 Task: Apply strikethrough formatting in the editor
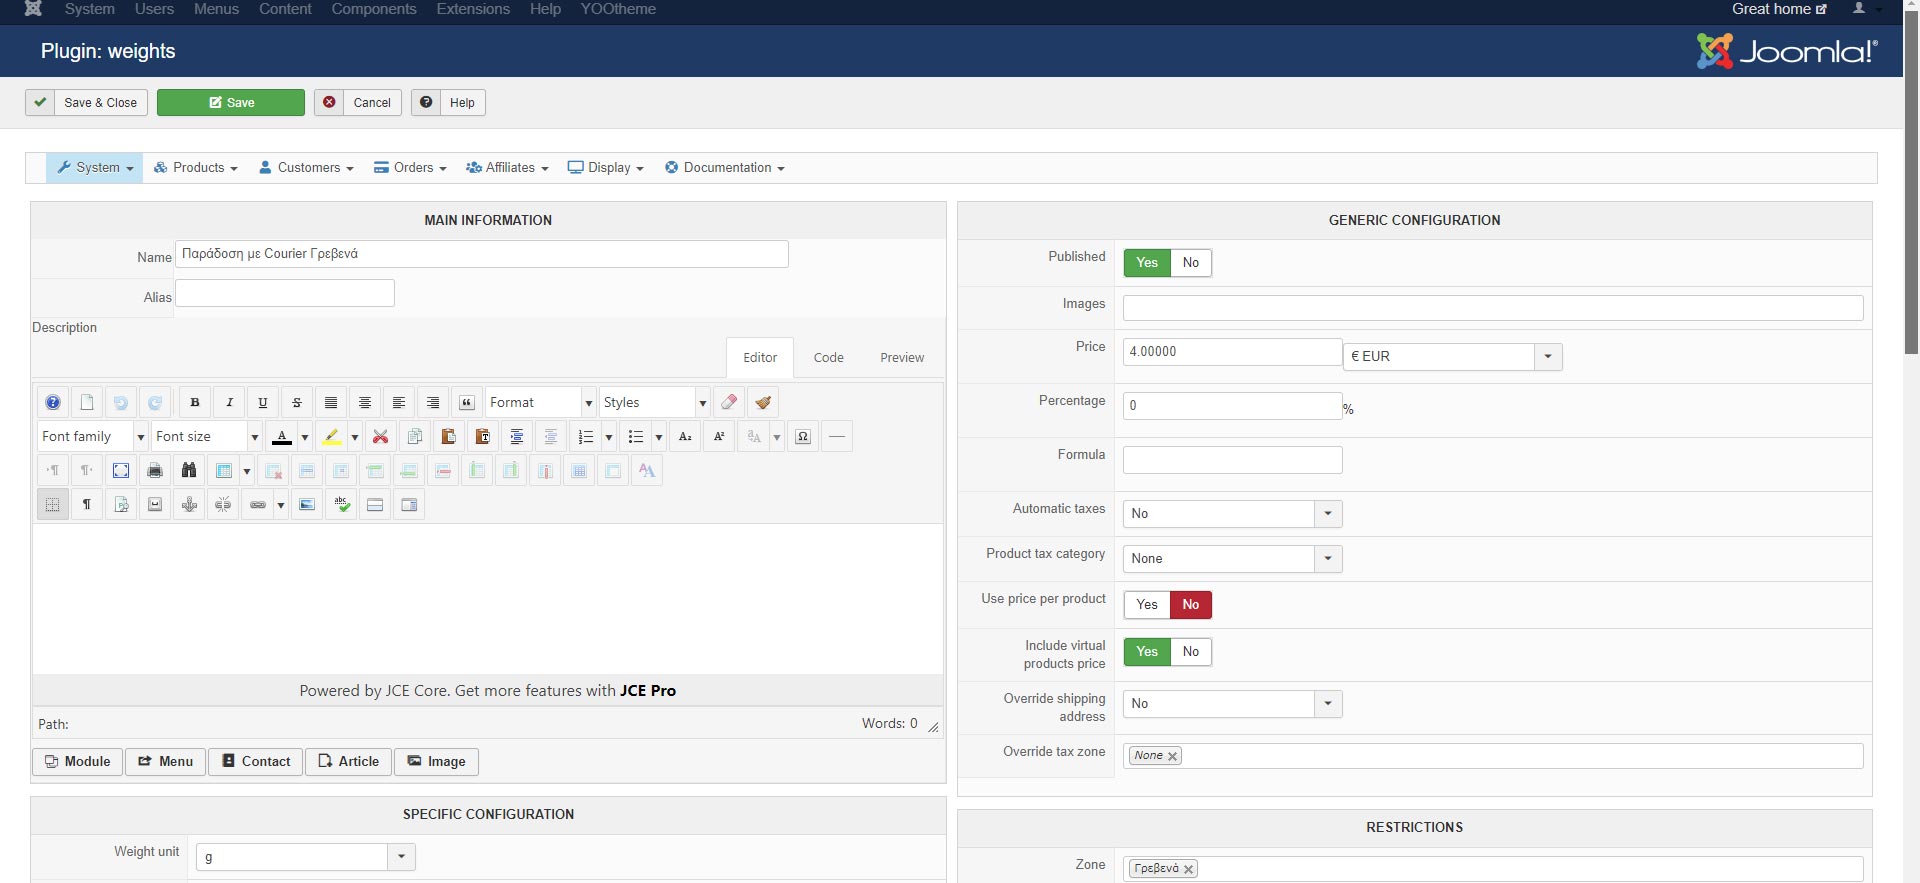pos(297,402)
